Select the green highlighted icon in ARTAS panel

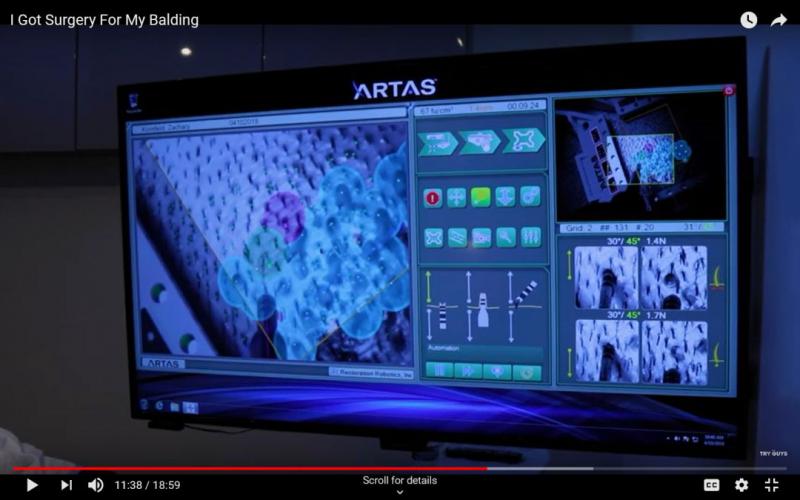tap(481, 197)
